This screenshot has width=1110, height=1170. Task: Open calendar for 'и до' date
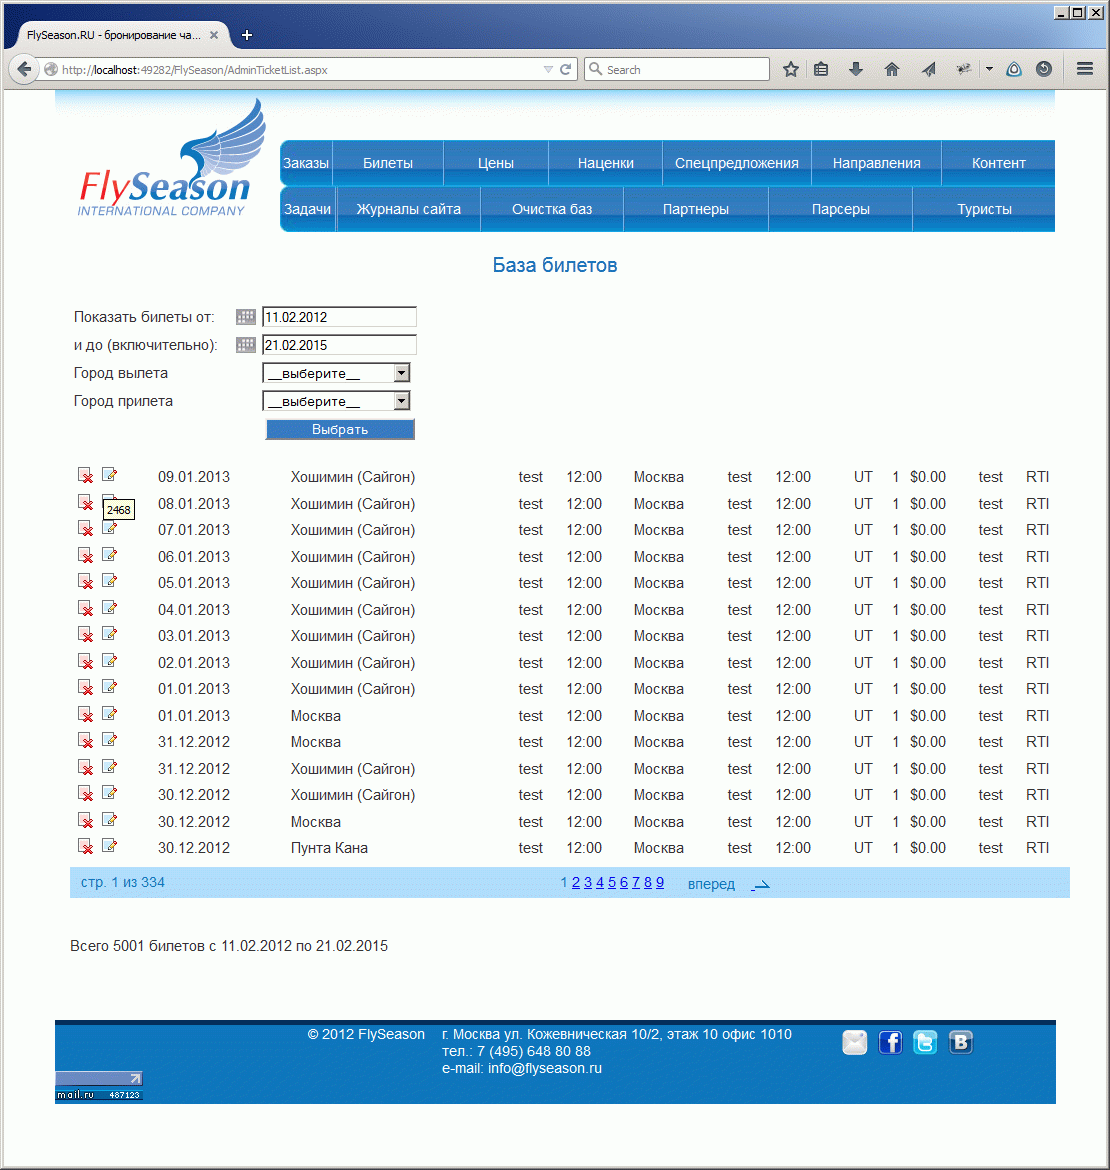click(245, 345)
